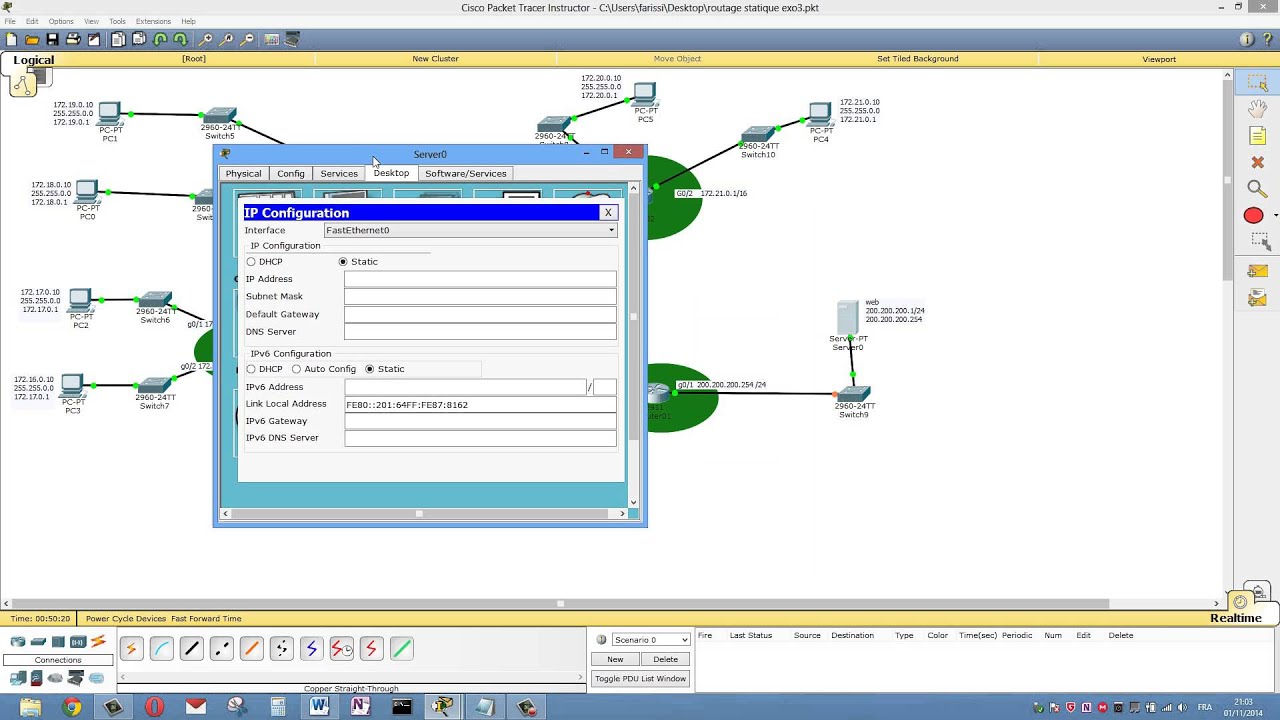Choose the Place Note tool

pos(1258,135)
